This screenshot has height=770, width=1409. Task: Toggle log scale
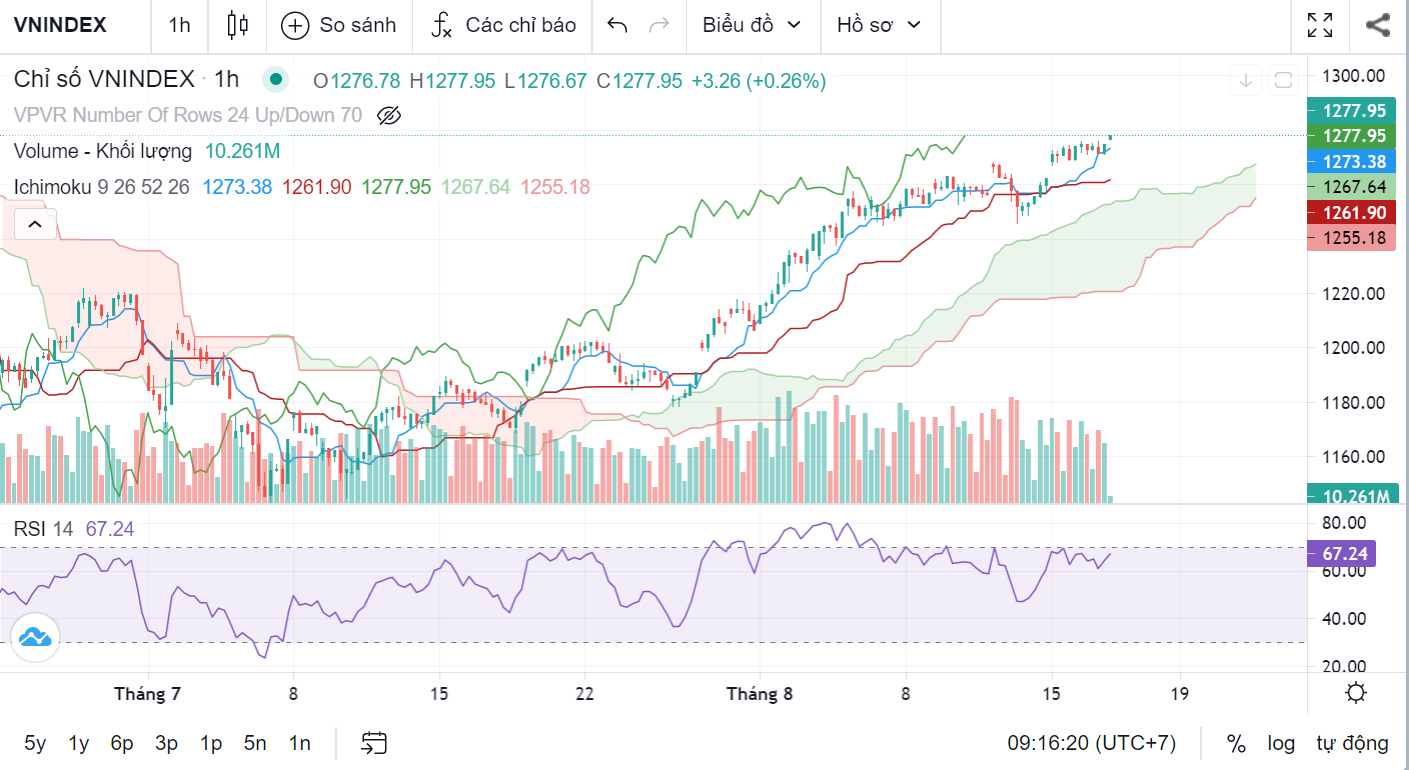(1281, 743)
